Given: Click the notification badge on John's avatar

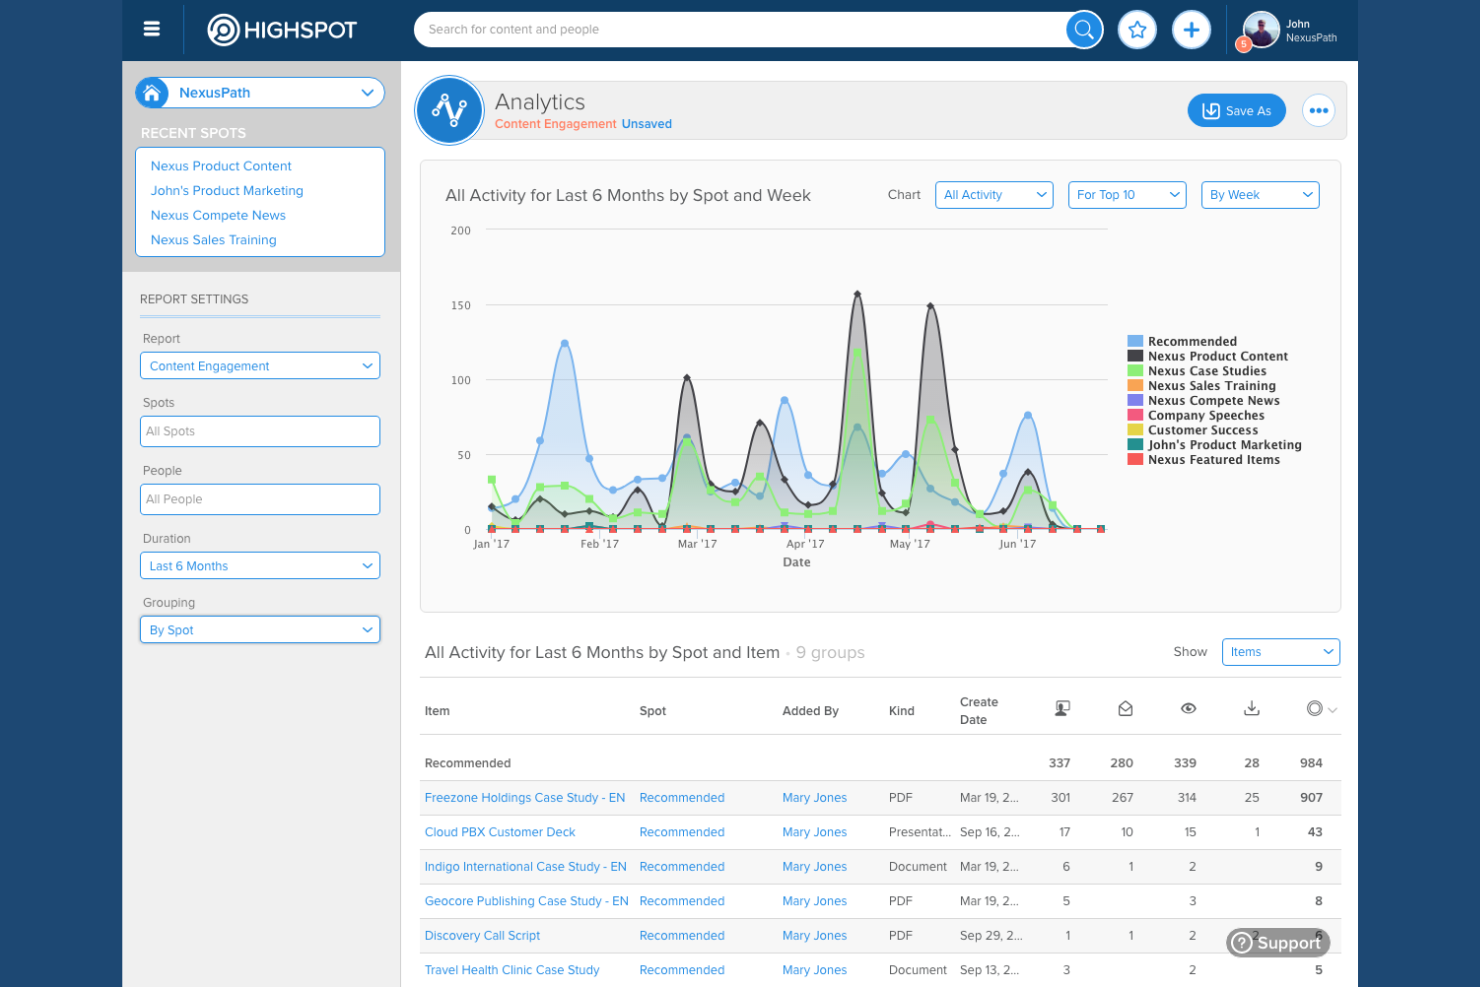Looking at the screenshot, I should coord(1244,44).
